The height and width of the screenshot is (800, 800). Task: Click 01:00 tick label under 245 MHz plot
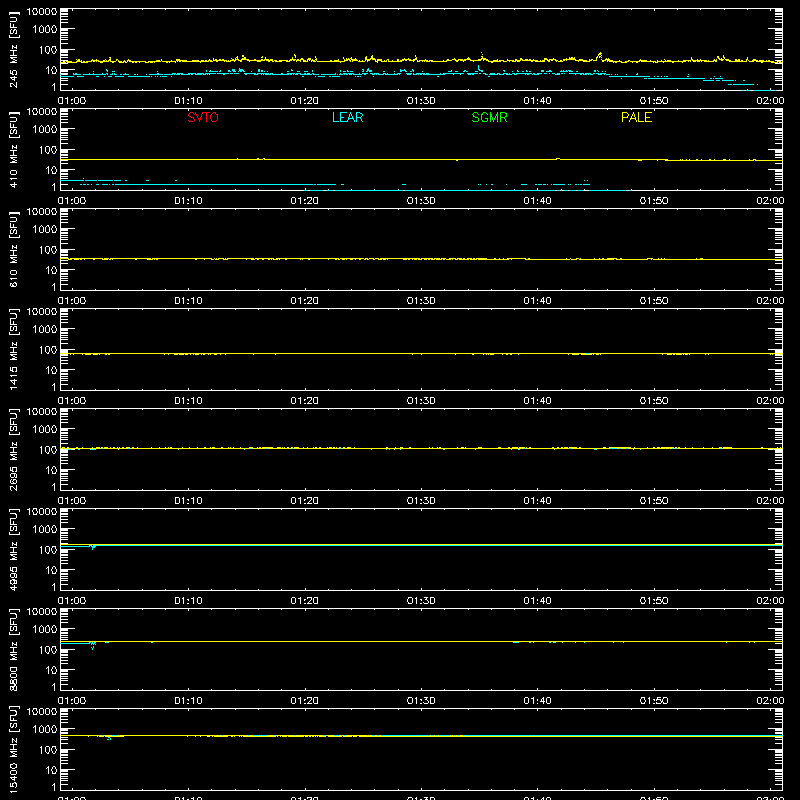72,101
